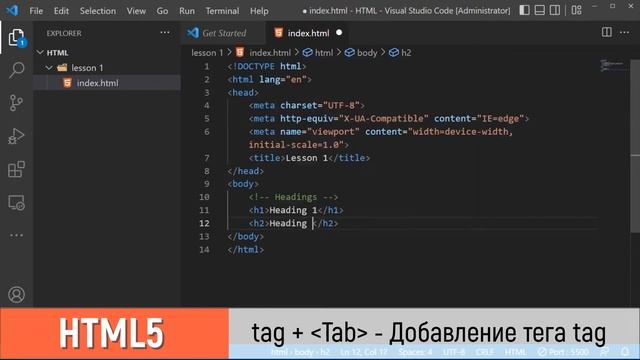Open the Go menu
Screen dimensions: 640x360
click(x=162, y=11)
